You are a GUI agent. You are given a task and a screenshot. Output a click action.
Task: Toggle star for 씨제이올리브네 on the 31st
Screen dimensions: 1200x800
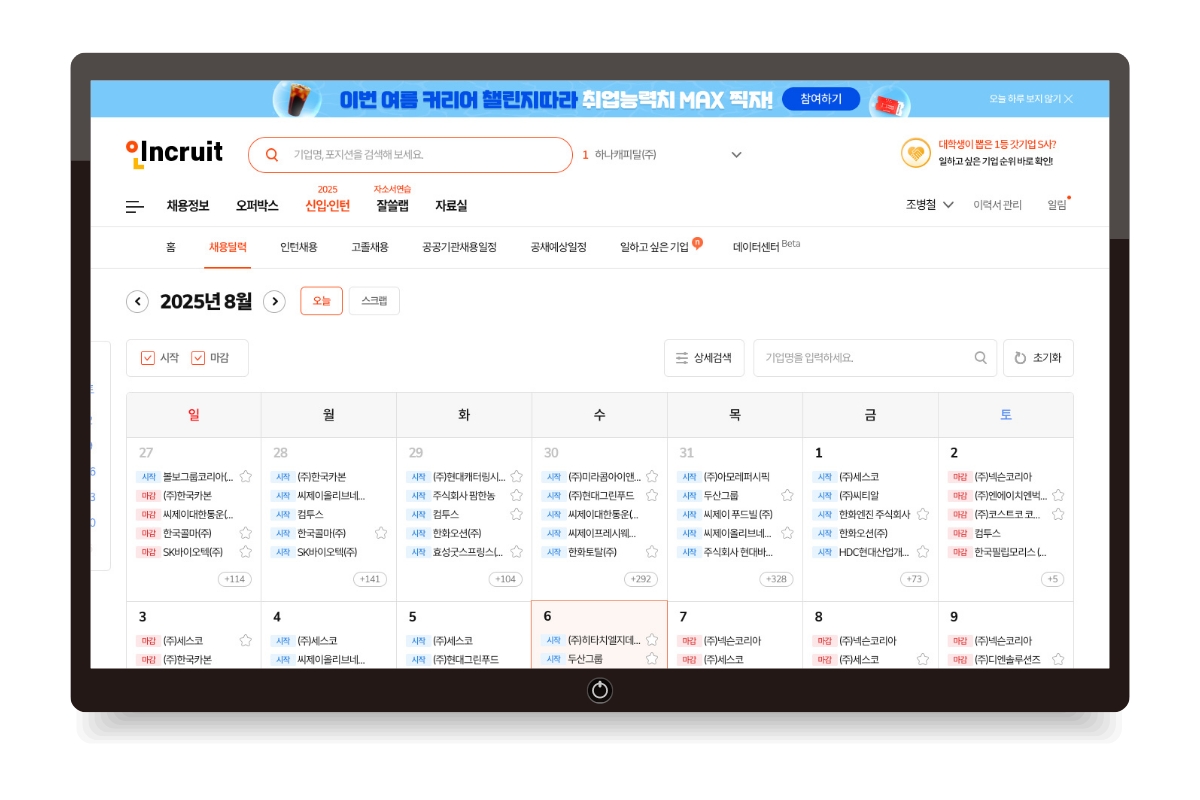pos(787,533)
